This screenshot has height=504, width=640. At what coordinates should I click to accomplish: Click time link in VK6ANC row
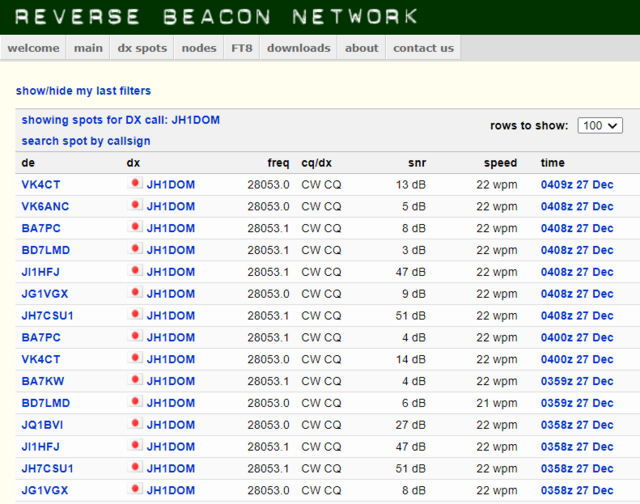577,206
